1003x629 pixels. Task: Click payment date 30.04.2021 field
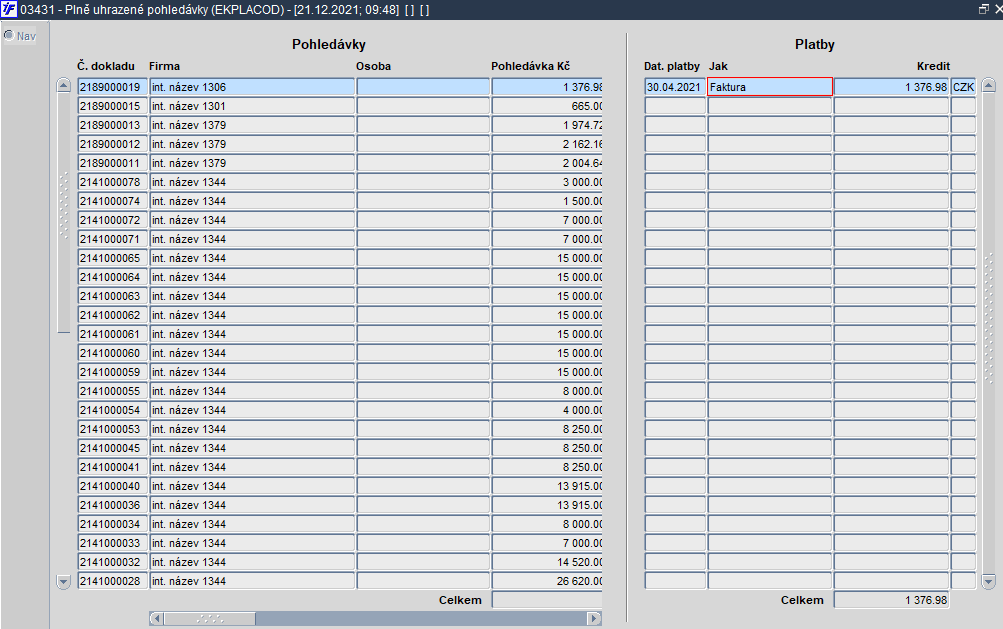click(675, 87)
